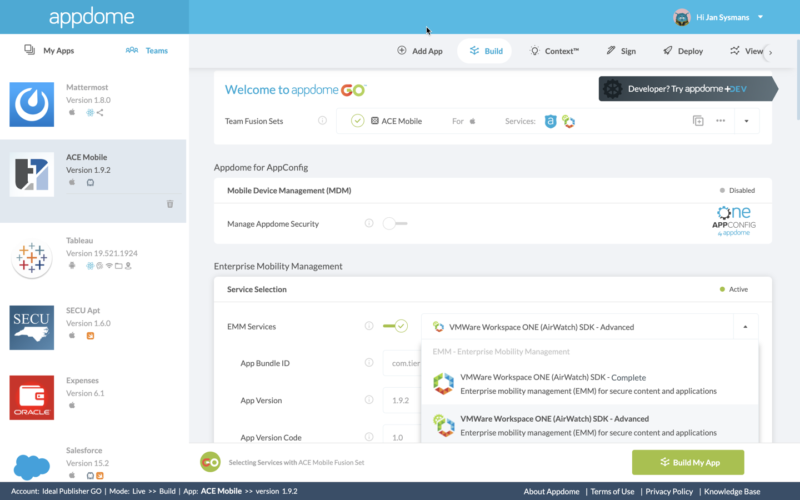Expand the Team Fusion Sets dropdown arrow

(x=746, y=121)
